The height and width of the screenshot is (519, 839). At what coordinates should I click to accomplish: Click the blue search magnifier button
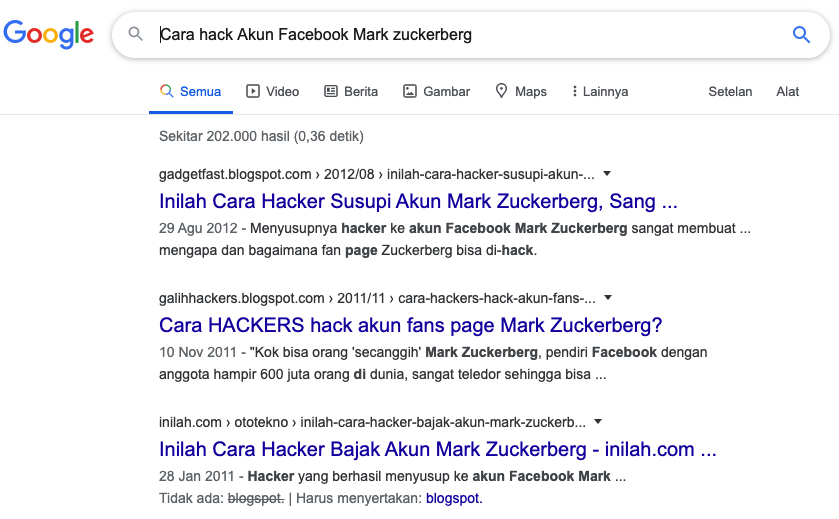[x=801, y=35]
